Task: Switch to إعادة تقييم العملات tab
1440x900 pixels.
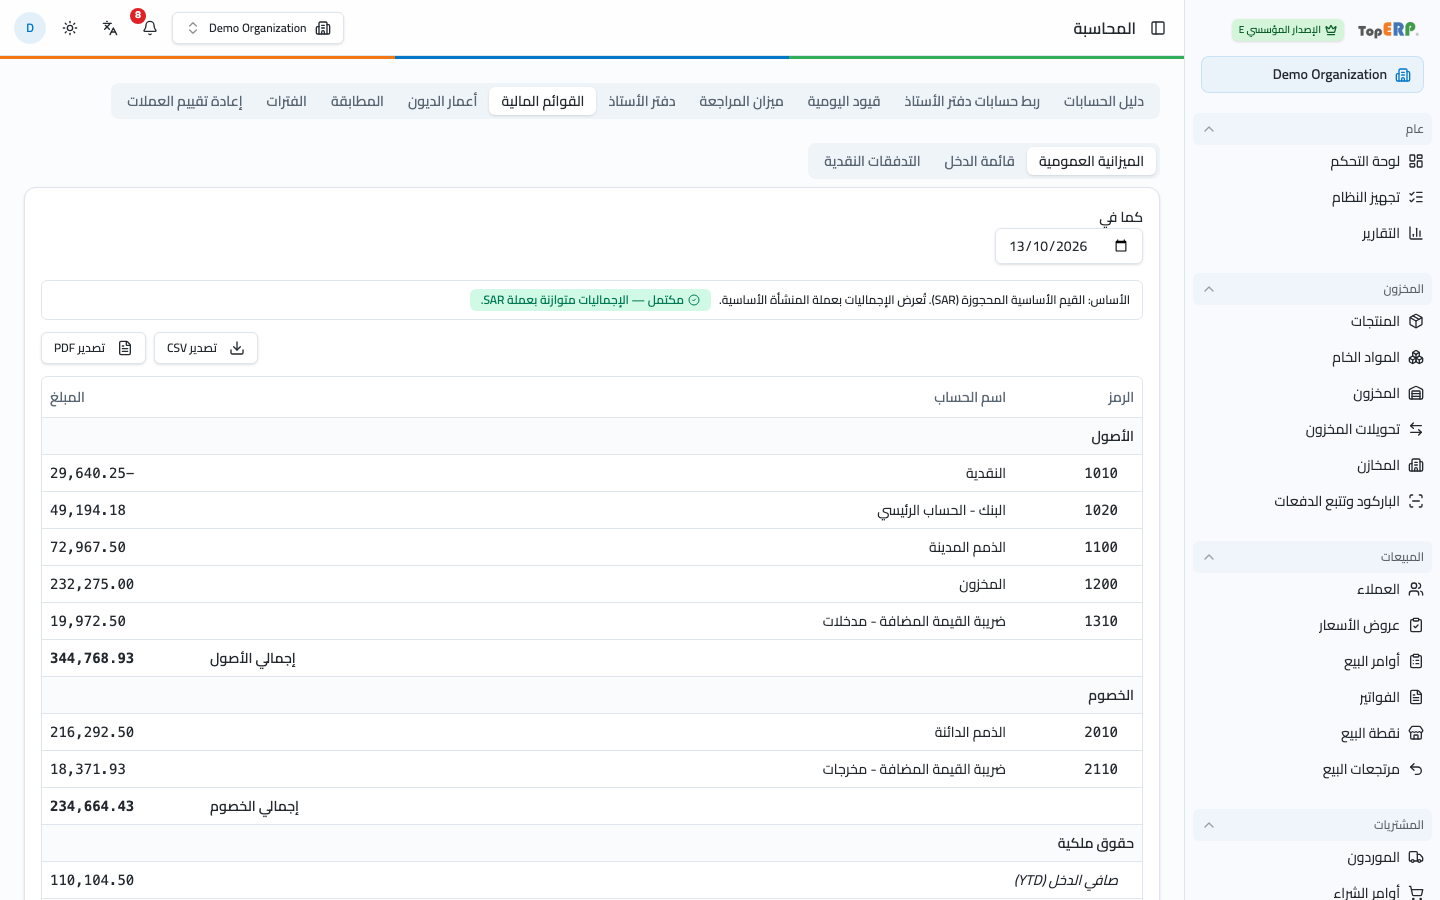Action: click(184, 101)
